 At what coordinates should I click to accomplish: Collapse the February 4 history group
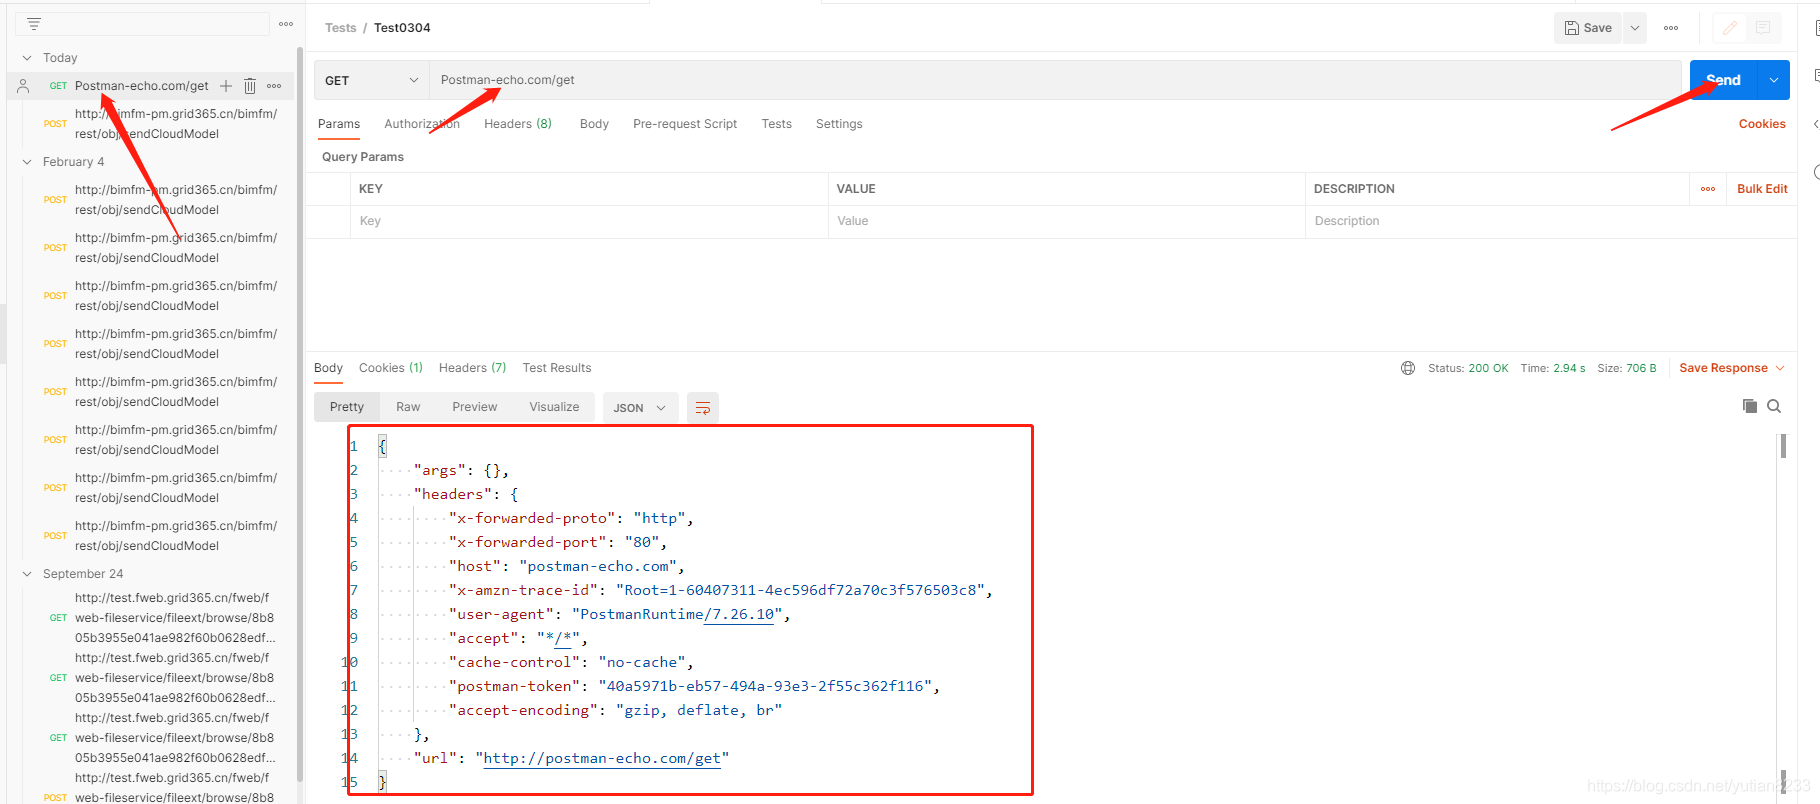pyautogui.click(x=27, y=162)
